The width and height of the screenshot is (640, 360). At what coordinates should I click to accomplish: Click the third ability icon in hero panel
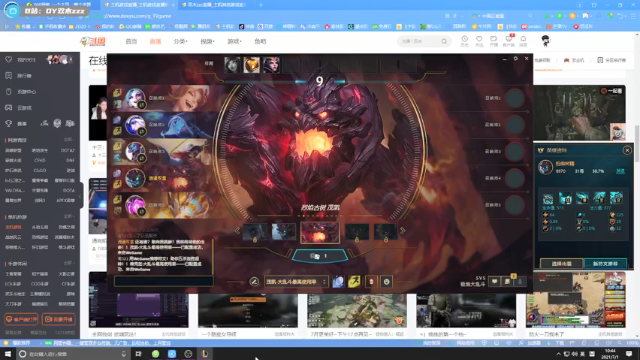point(582,198)
